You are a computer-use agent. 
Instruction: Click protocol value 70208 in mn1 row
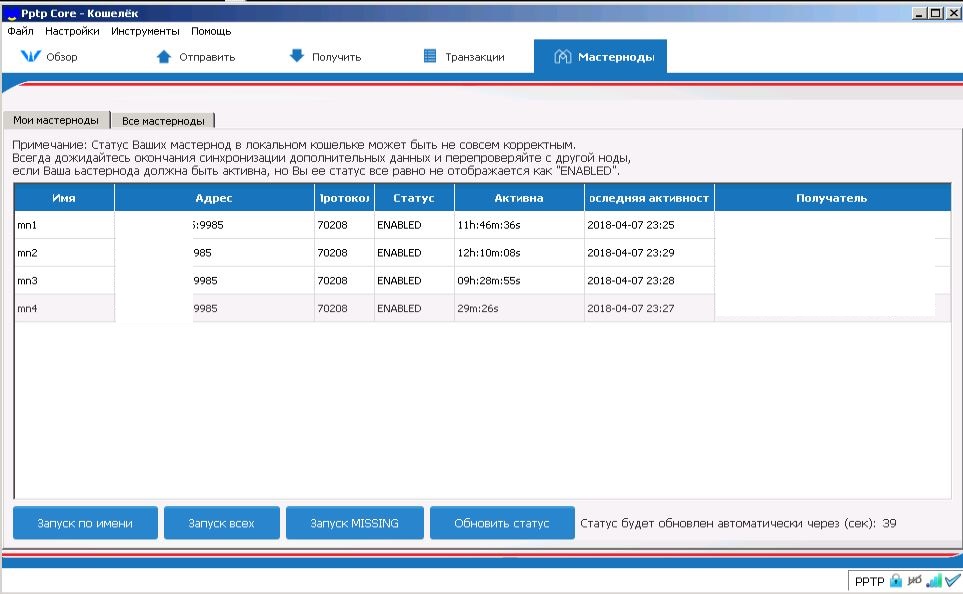[x=332, y=225]
